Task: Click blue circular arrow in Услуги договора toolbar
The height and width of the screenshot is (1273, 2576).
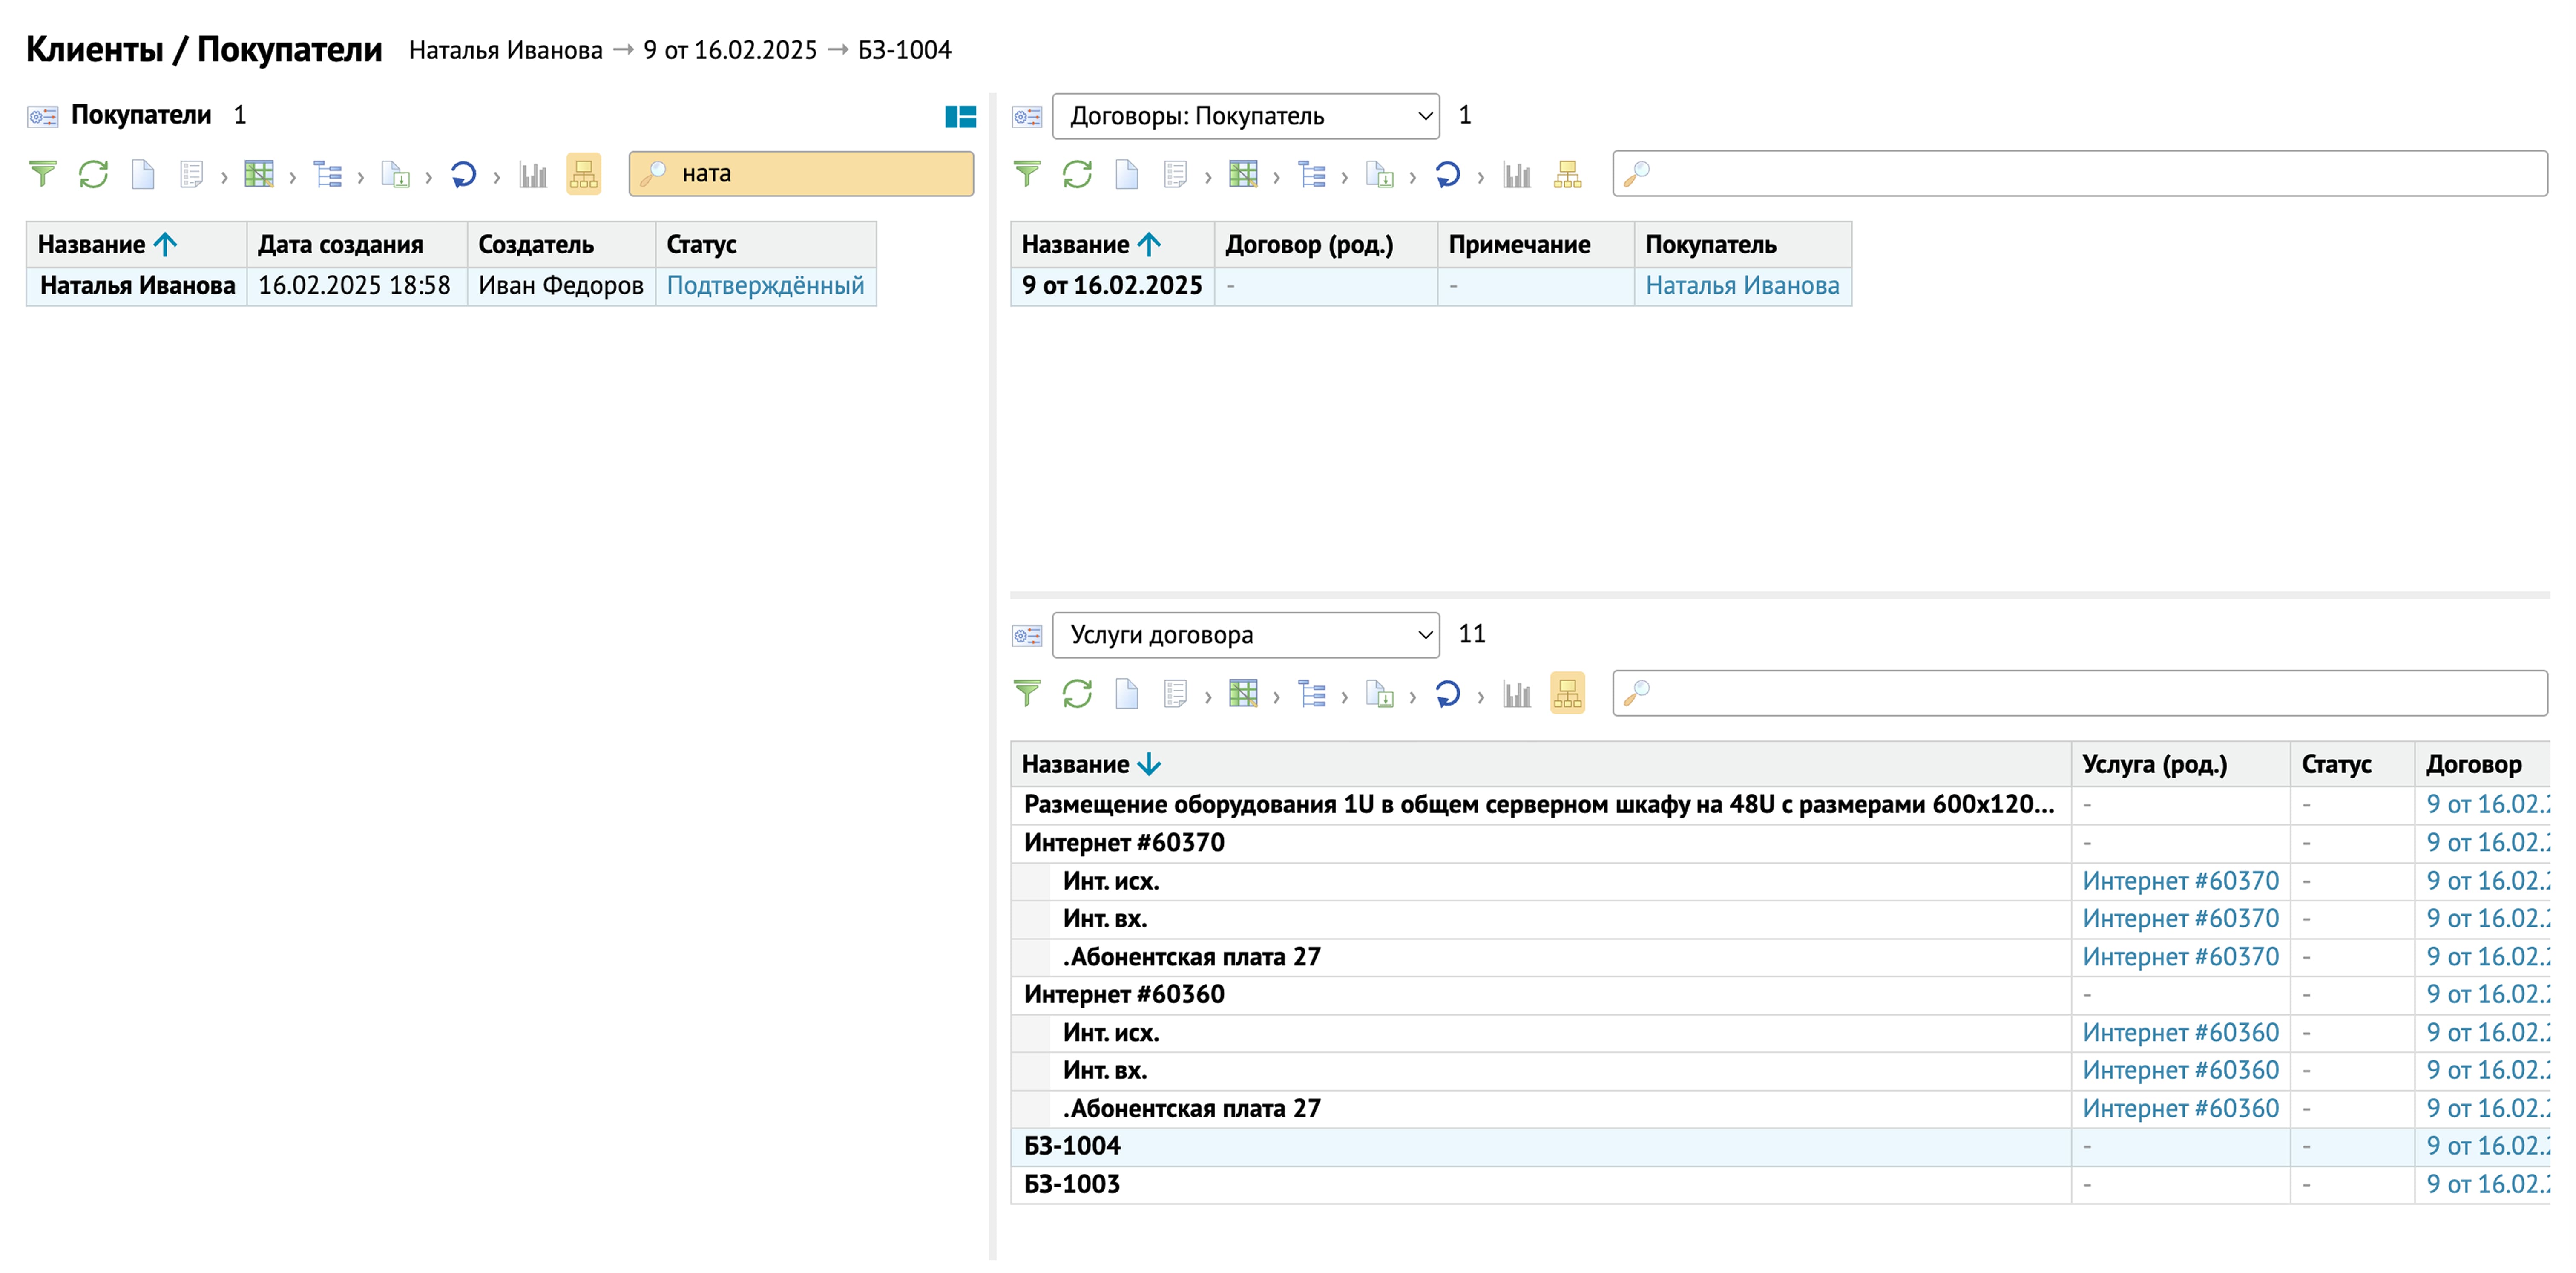Action: 1447,693
